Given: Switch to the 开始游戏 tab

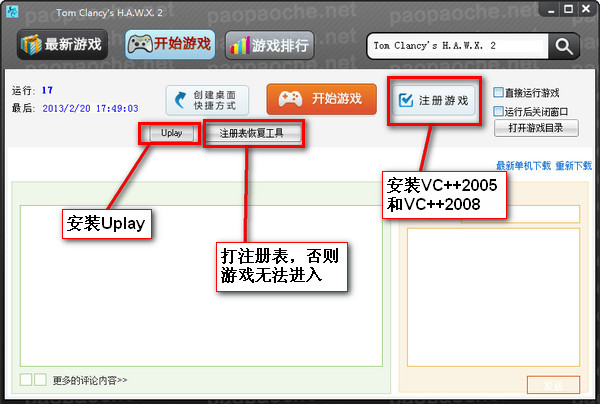Looking at the screenshot, I should 170,44.
